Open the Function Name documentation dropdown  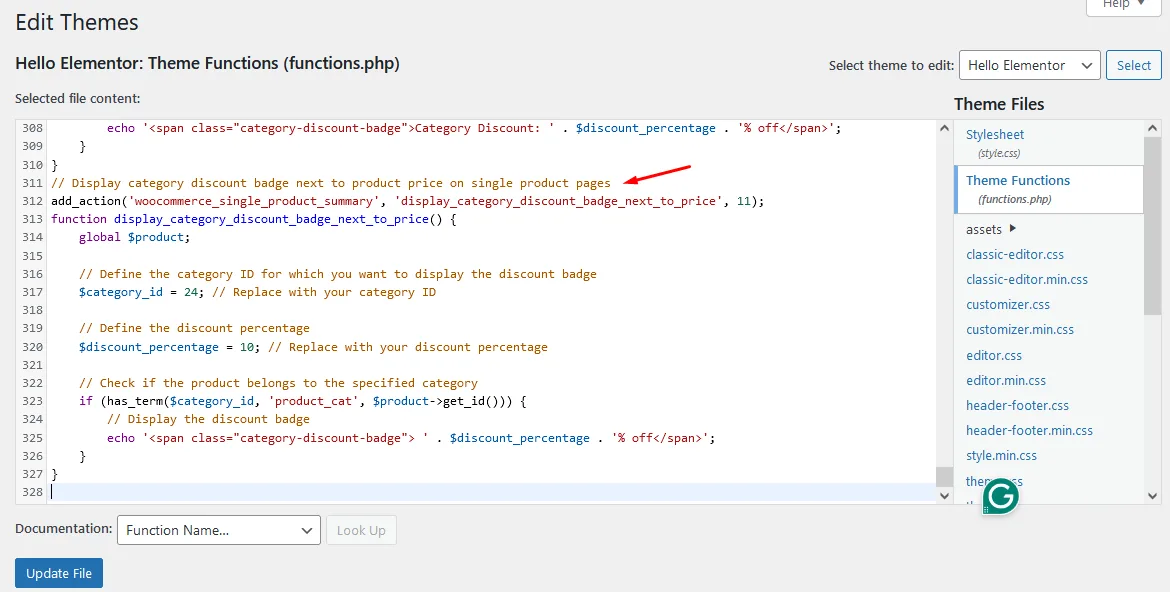(x=219, y=530)
